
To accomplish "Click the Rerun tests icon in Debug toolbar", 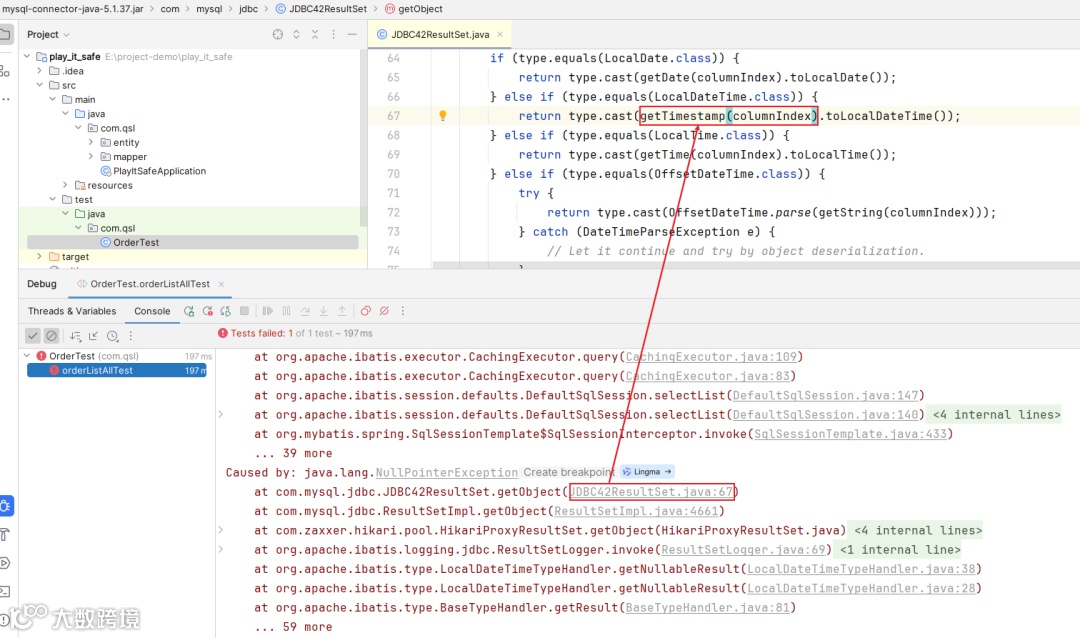I will pyautogui.click(x=189, y=311).
